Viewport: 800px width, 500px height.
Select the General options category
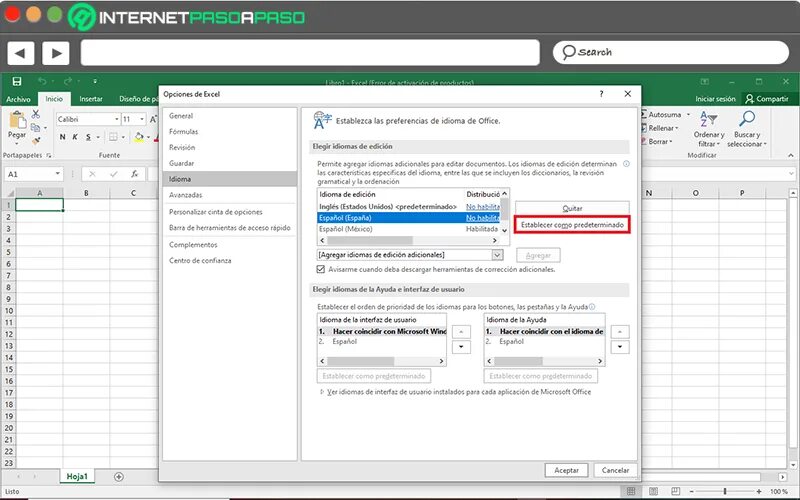click(x=230, y=116)
